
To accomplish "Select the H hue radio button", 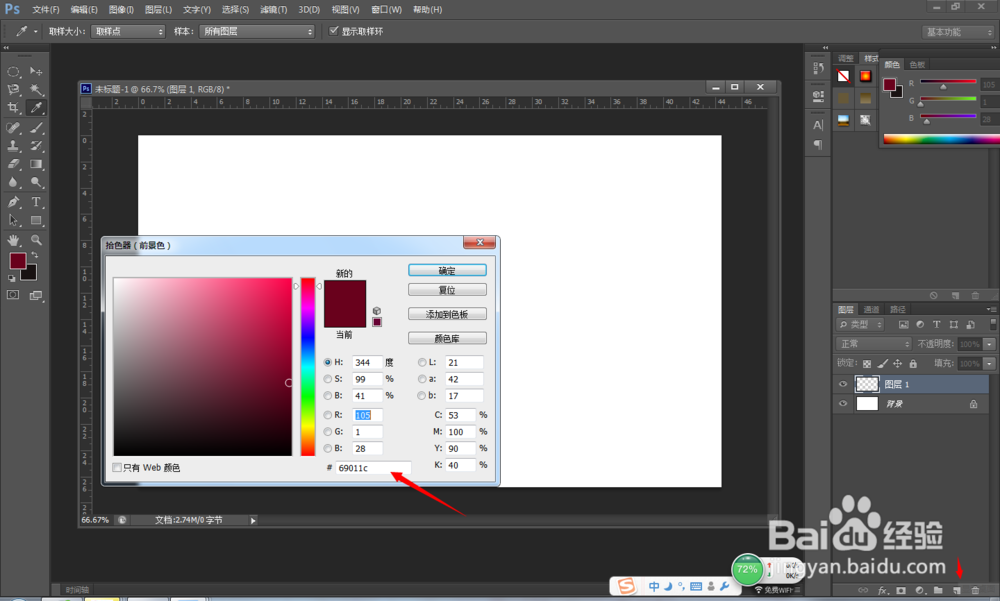I will click(x=328, y=362).
